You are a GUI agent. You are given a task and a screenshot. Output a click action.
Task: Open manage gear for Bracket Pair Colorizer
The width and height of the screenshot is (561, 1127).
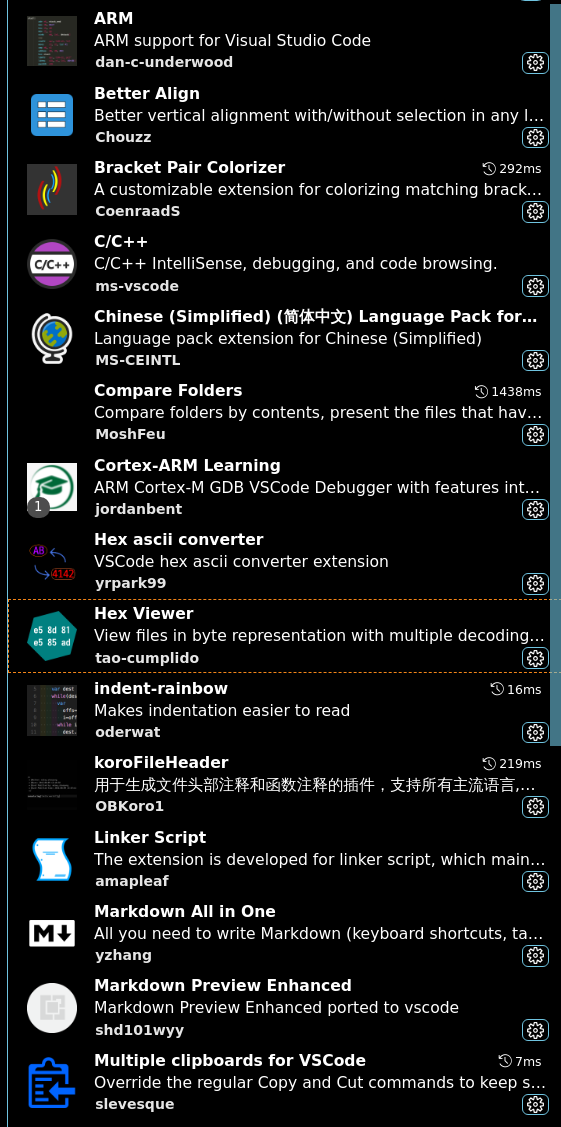coord(534,211)
